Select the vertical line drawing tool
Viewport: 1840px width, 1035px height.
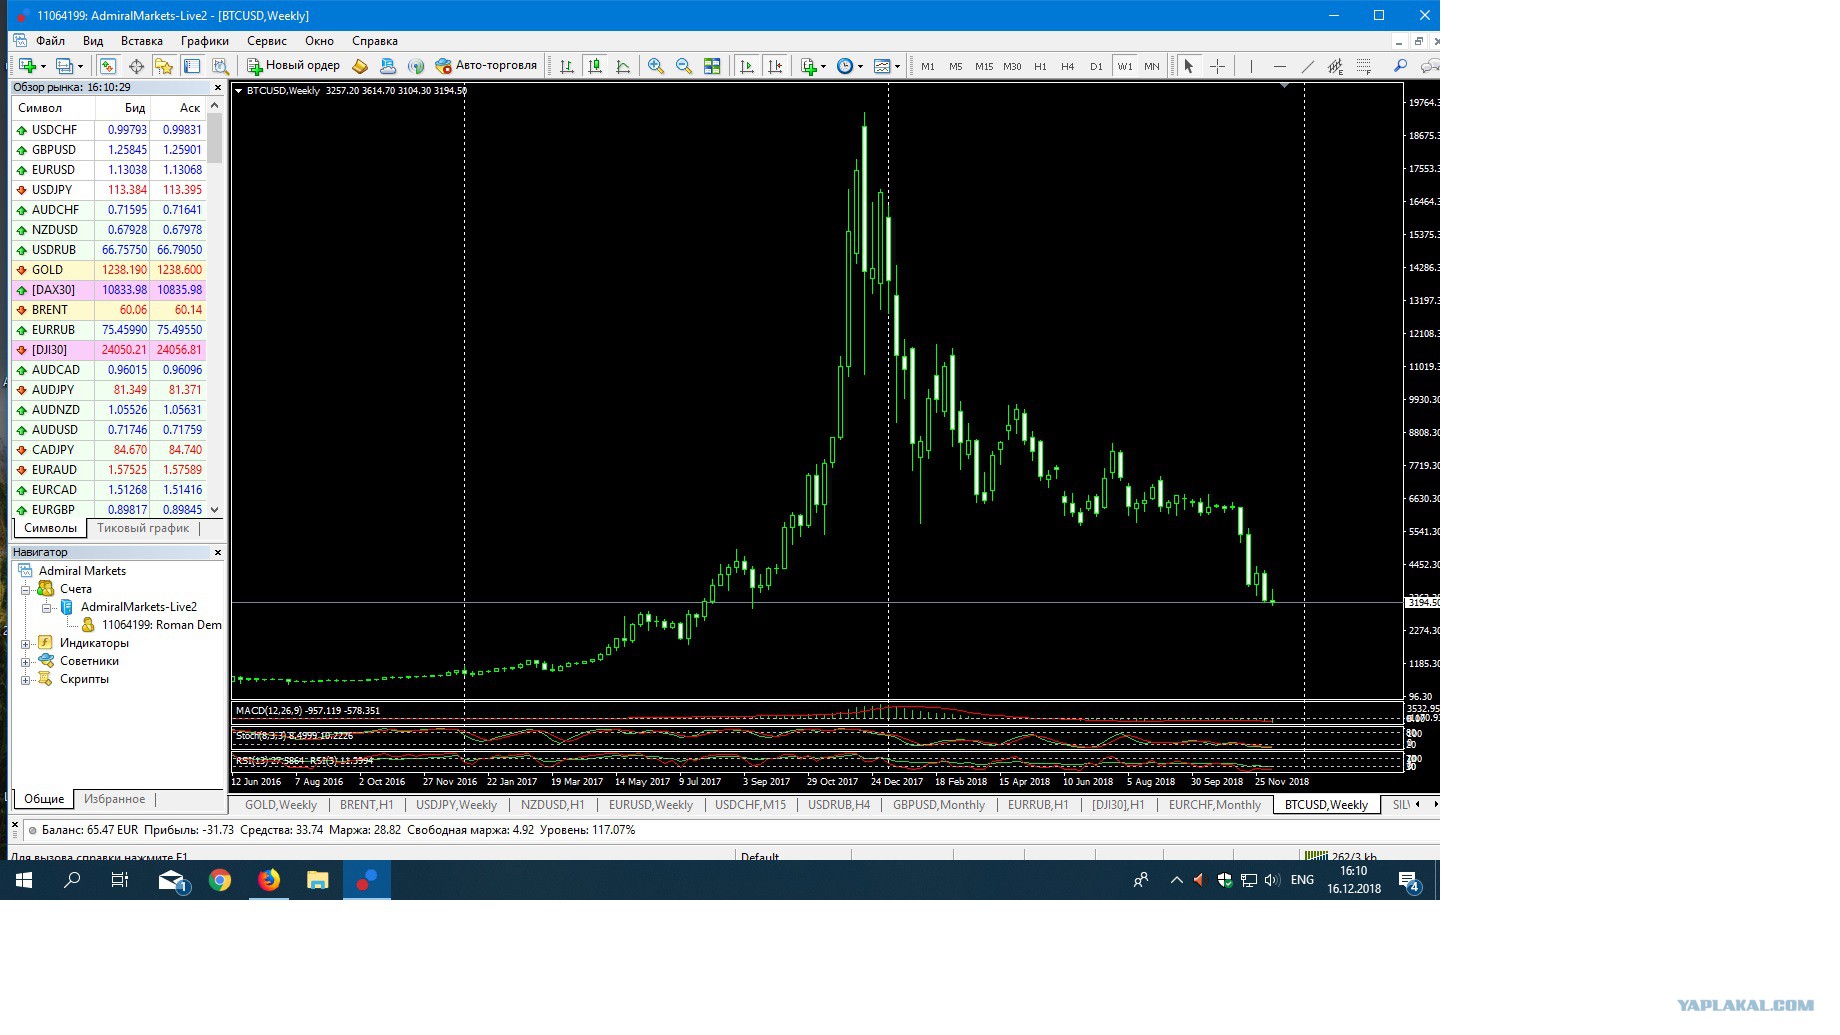1251,66
